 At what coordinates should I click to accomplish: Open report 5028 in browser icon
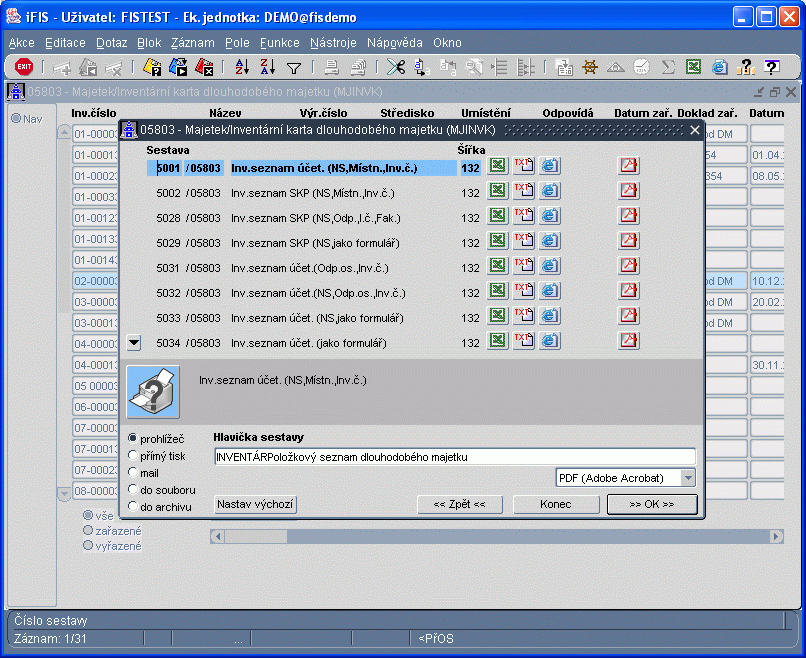tap(549, 215)
